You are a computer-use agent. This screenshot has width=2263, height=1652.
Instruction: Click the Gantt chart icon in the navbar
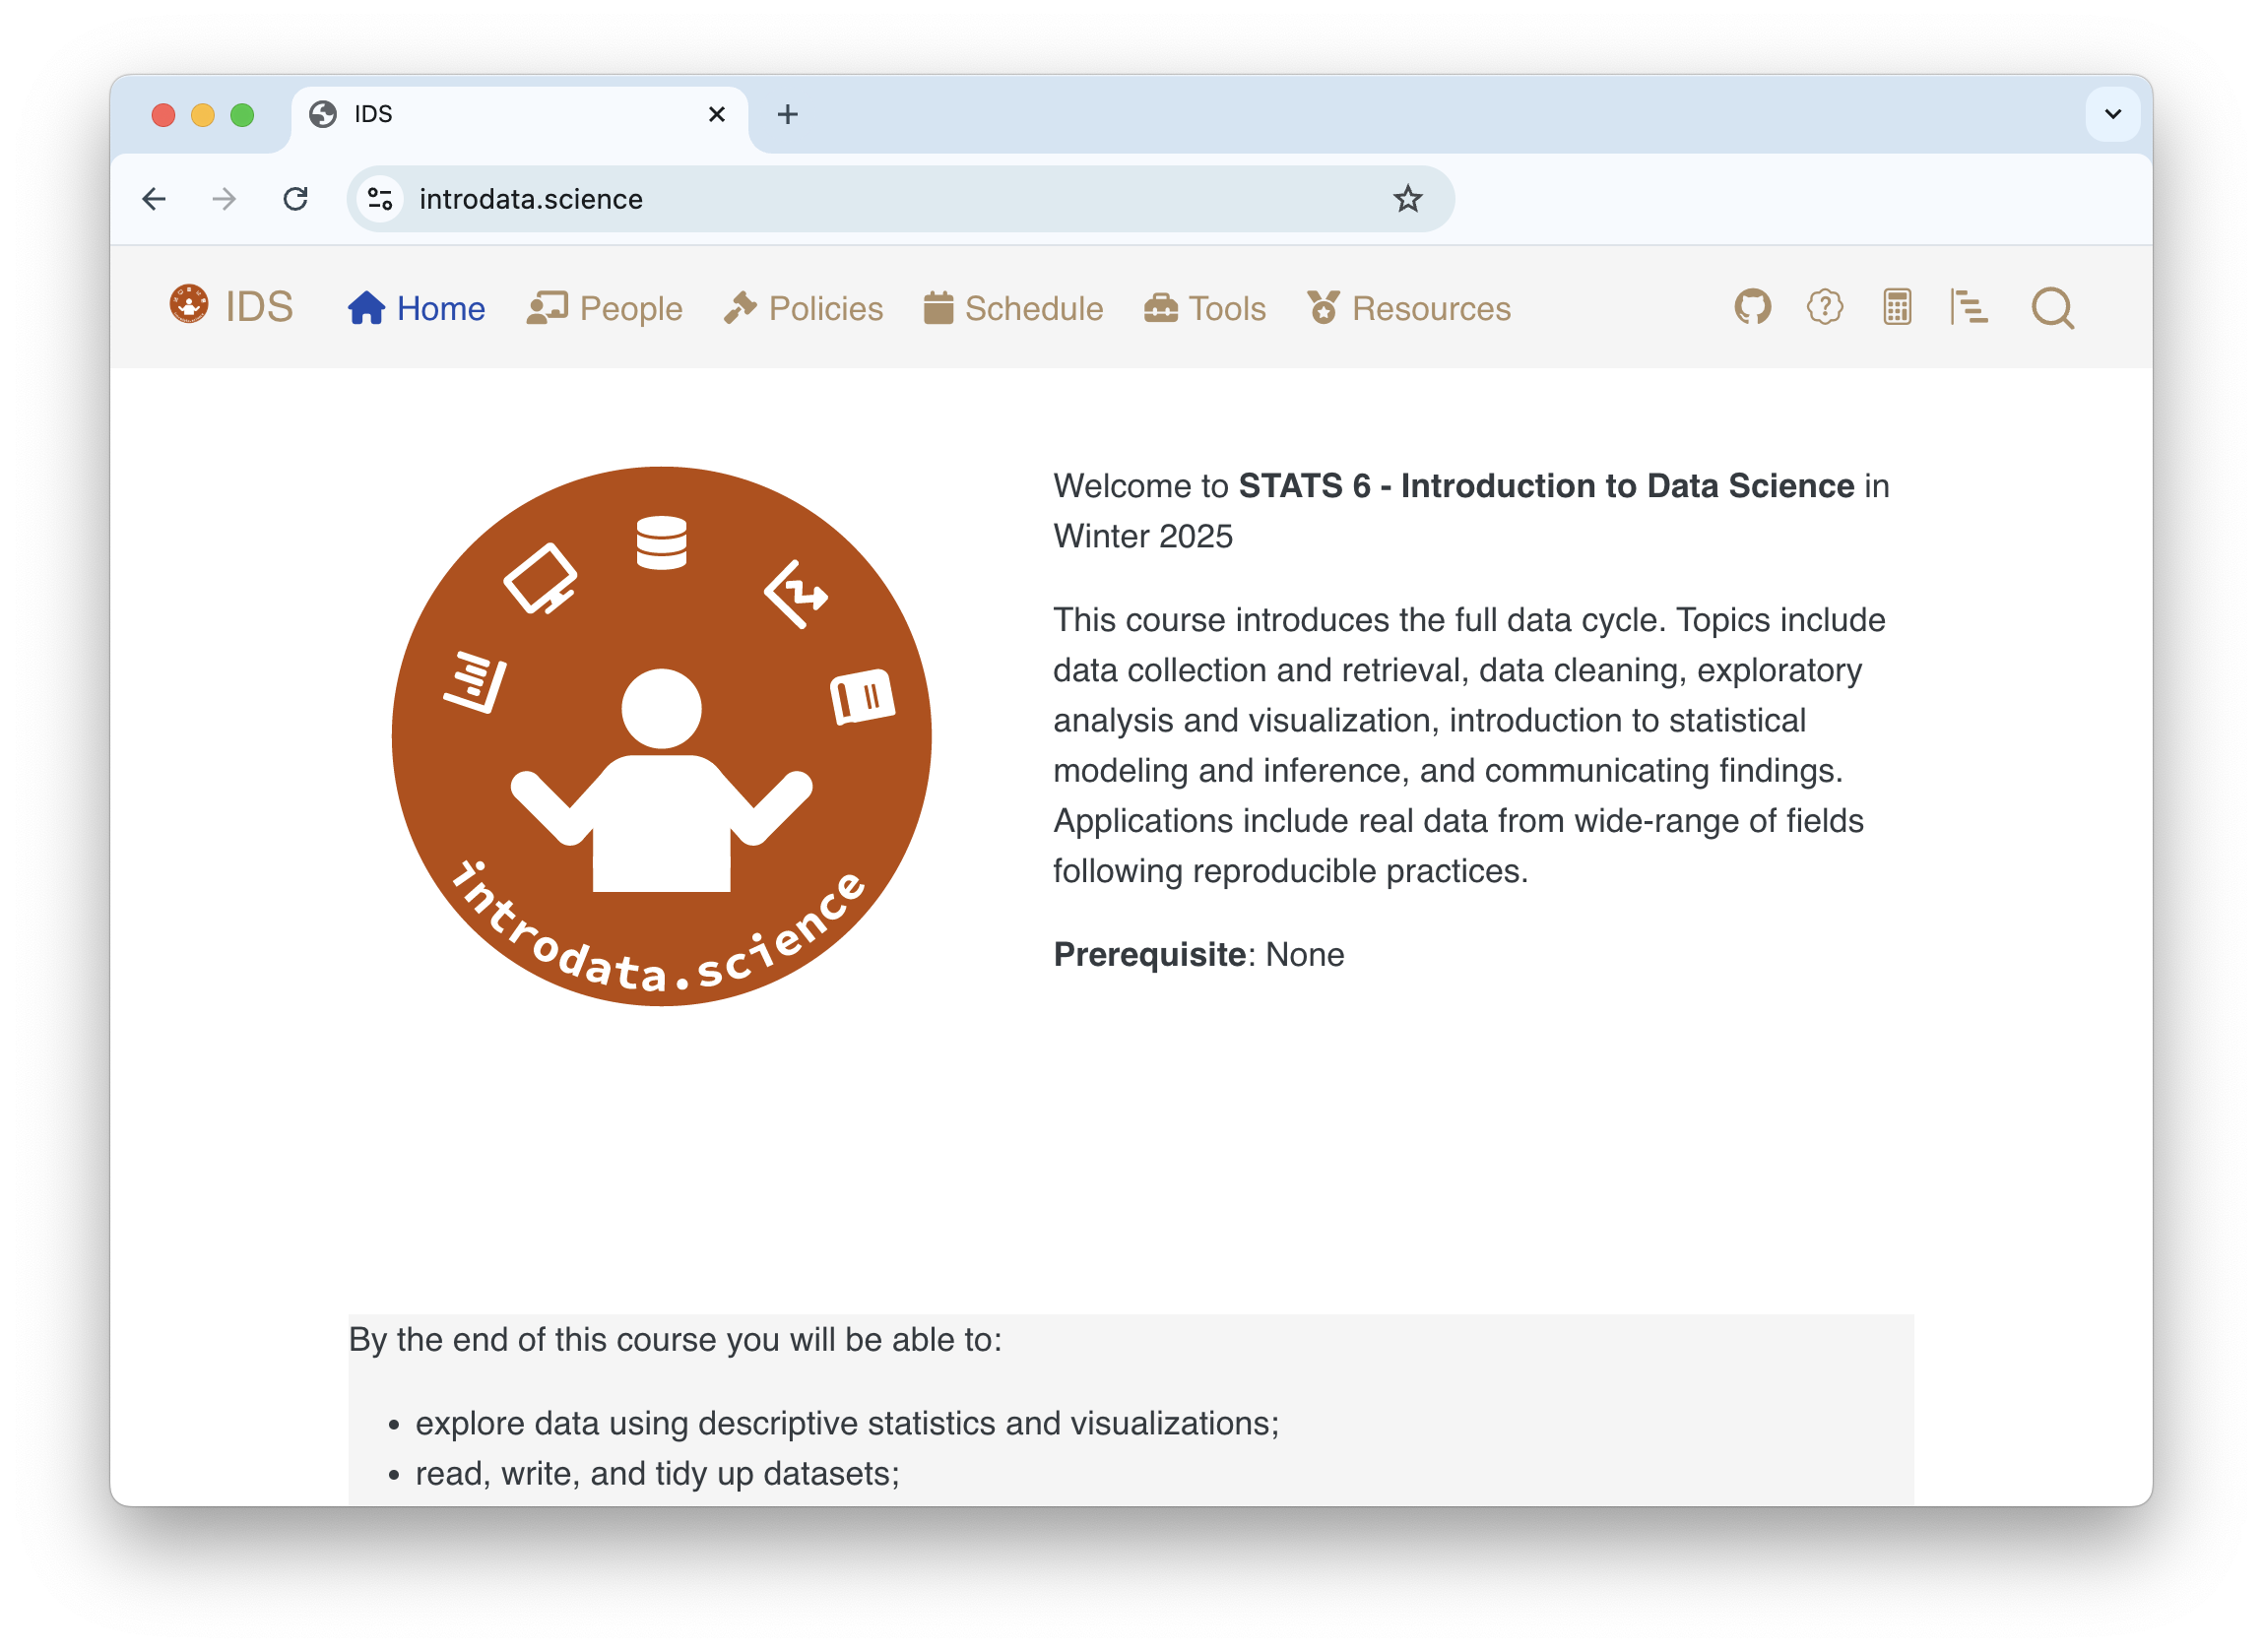point(1969,308)
